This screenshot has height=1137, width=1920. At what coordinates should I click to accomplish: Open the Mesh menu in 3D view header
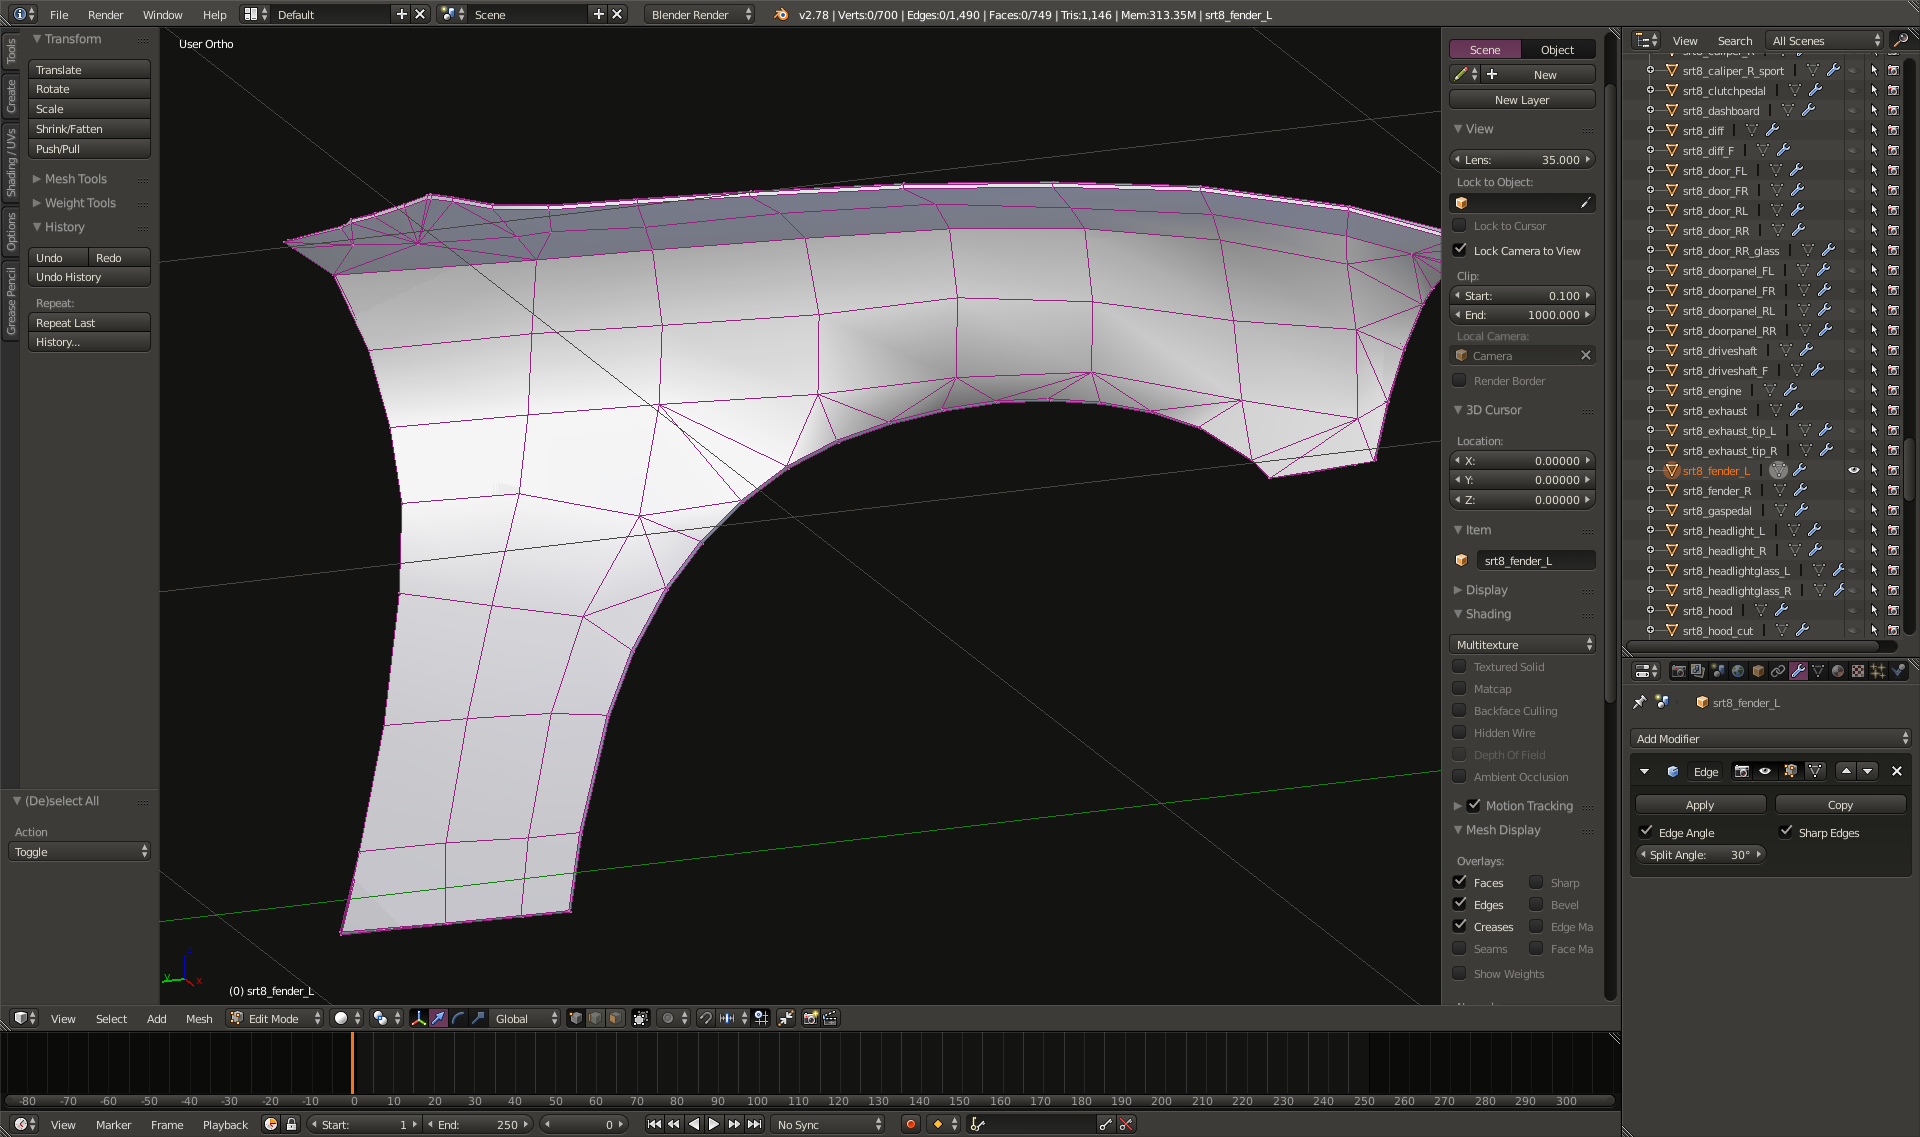tap(199, 1018)
